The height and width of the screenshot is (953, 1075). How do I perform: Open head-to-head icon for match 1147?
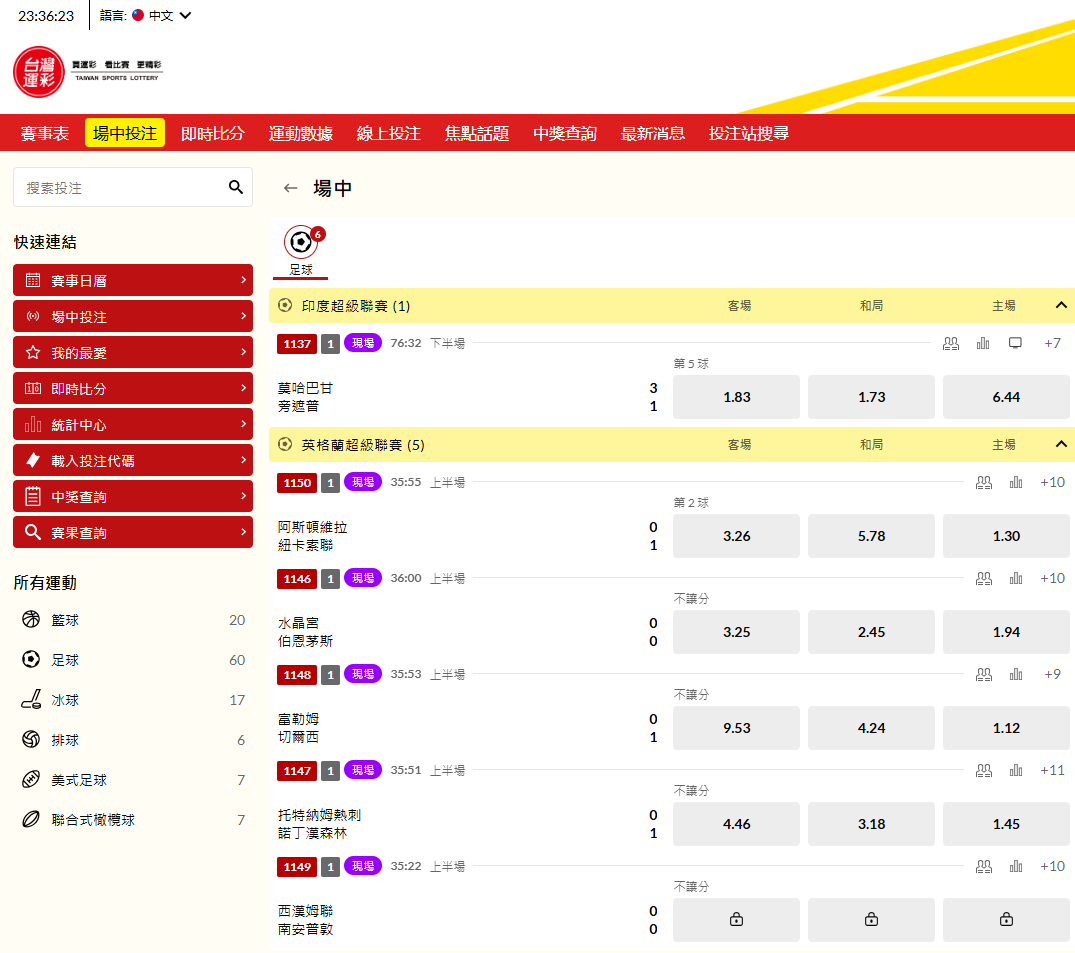[984, 771]
